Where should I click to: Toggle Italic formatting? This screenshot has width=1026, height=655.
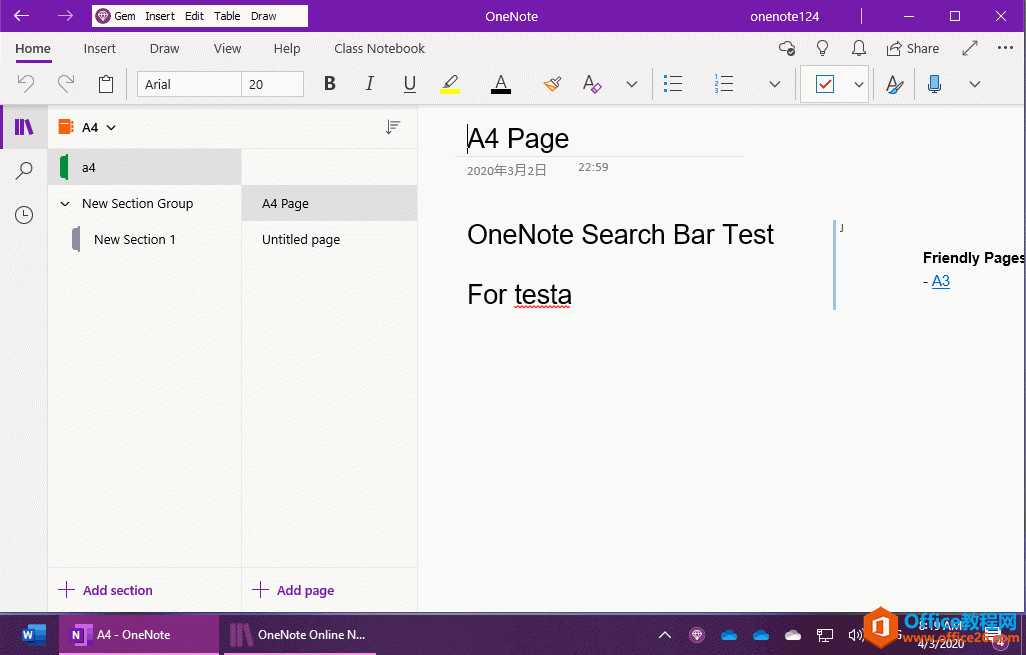tap(369, 84)
